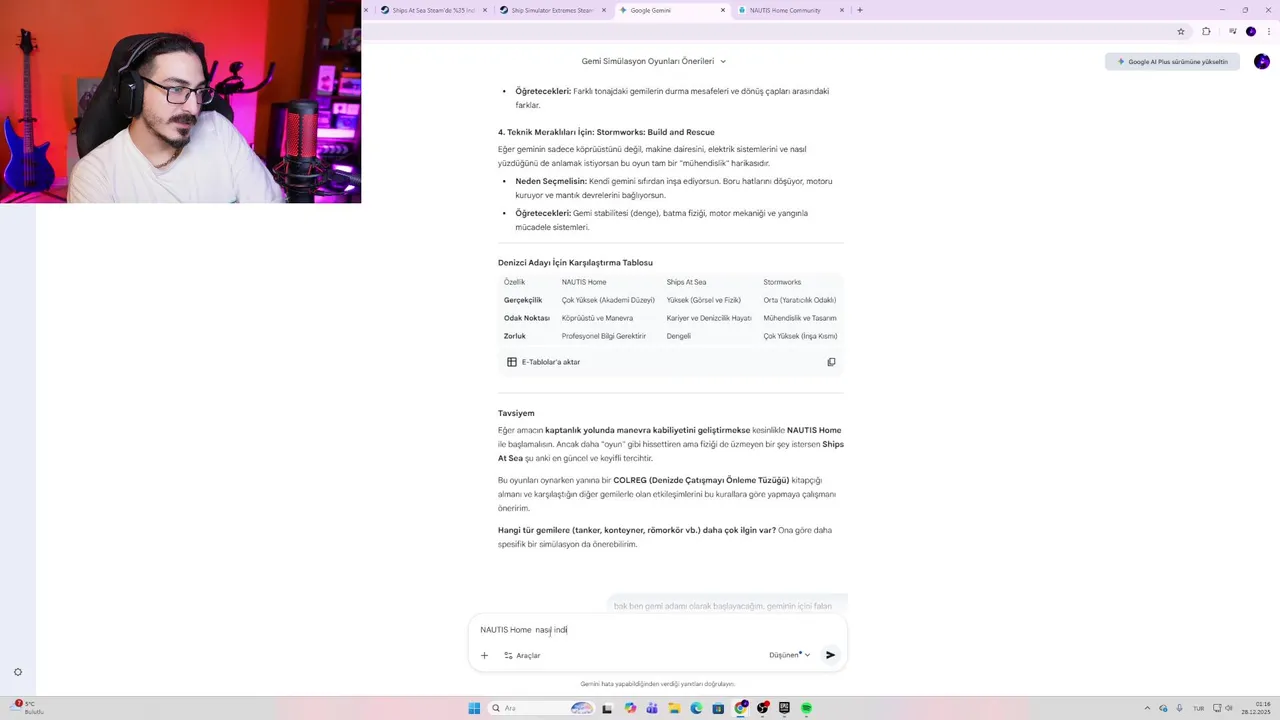Minimize the Chrome window

1220,10
